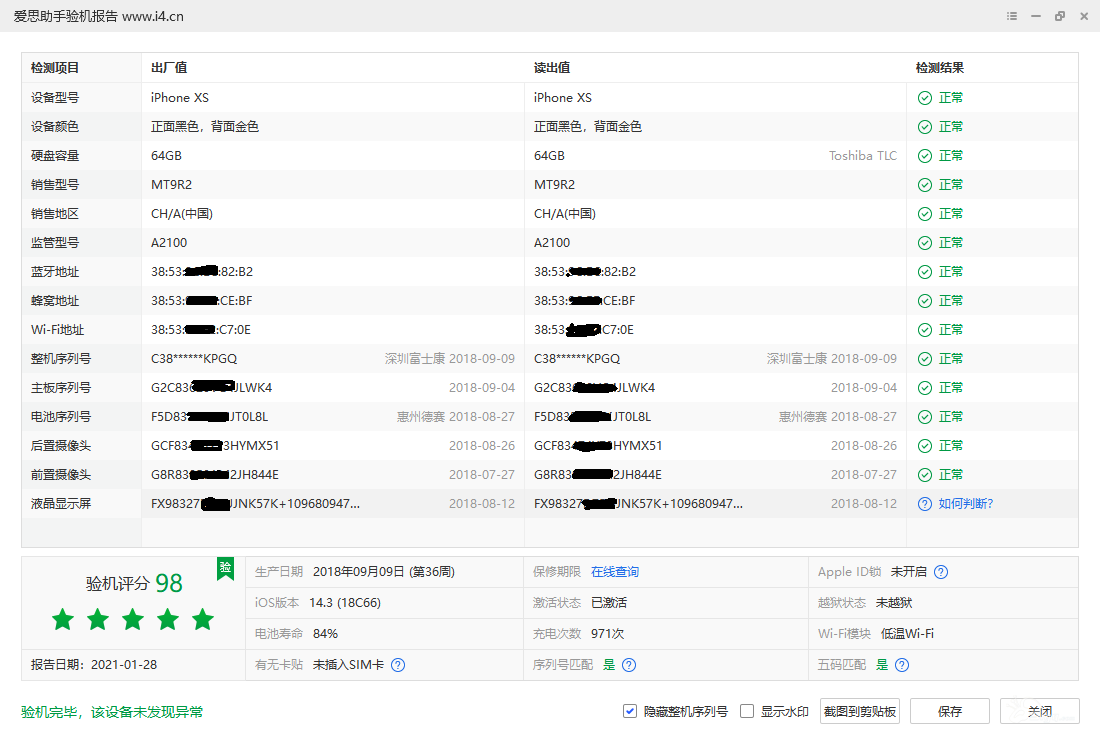The width and height of the screenshot is (1100, 749).
Task: Click the 读出值 column header
Action: point(552,68)
